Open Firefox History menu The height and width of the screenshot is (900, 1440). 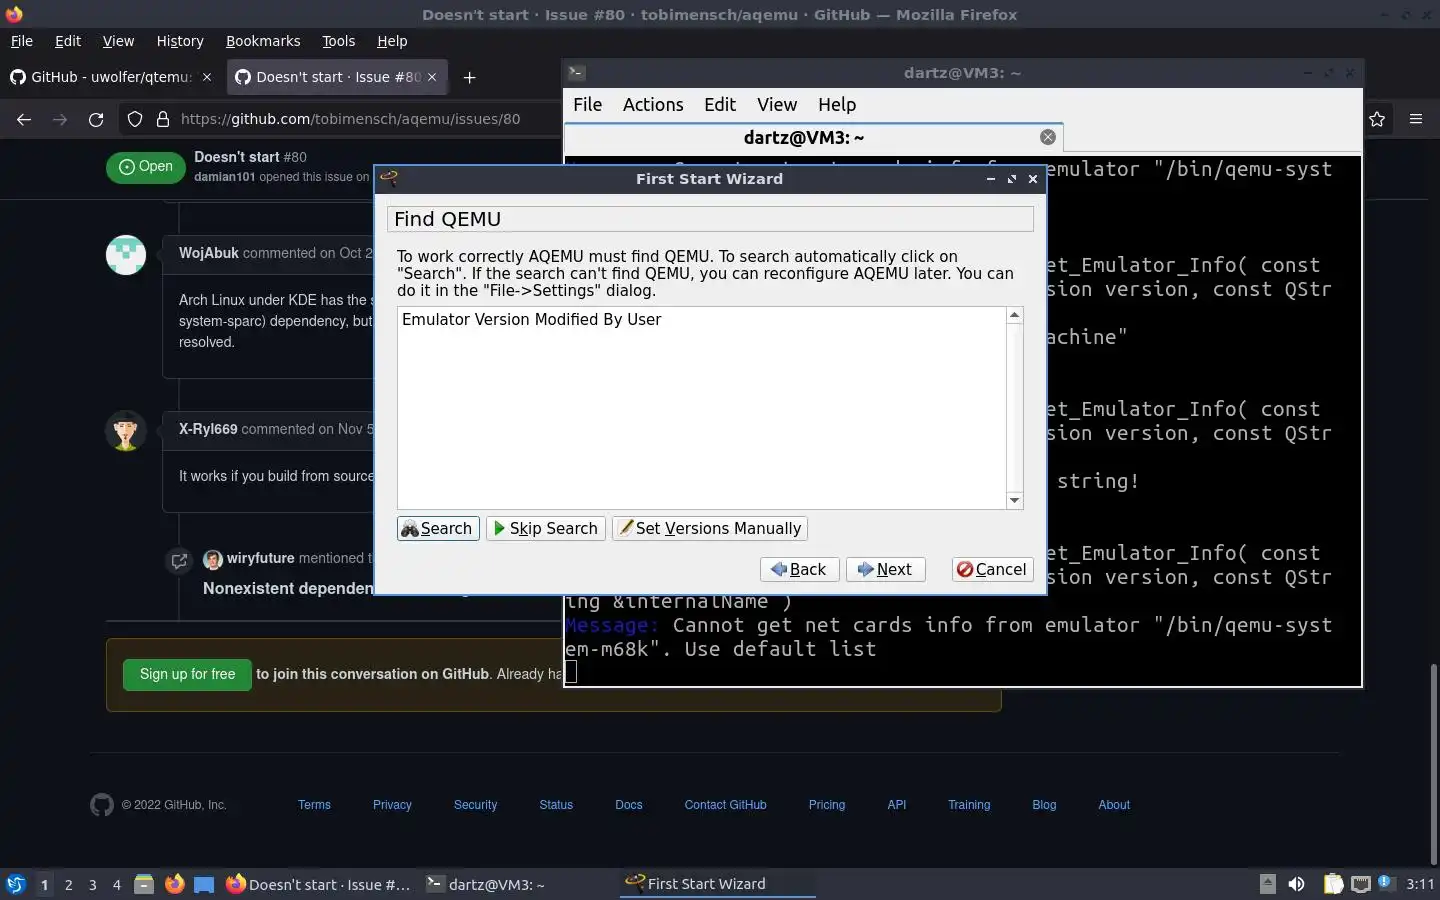coord(180,41)
